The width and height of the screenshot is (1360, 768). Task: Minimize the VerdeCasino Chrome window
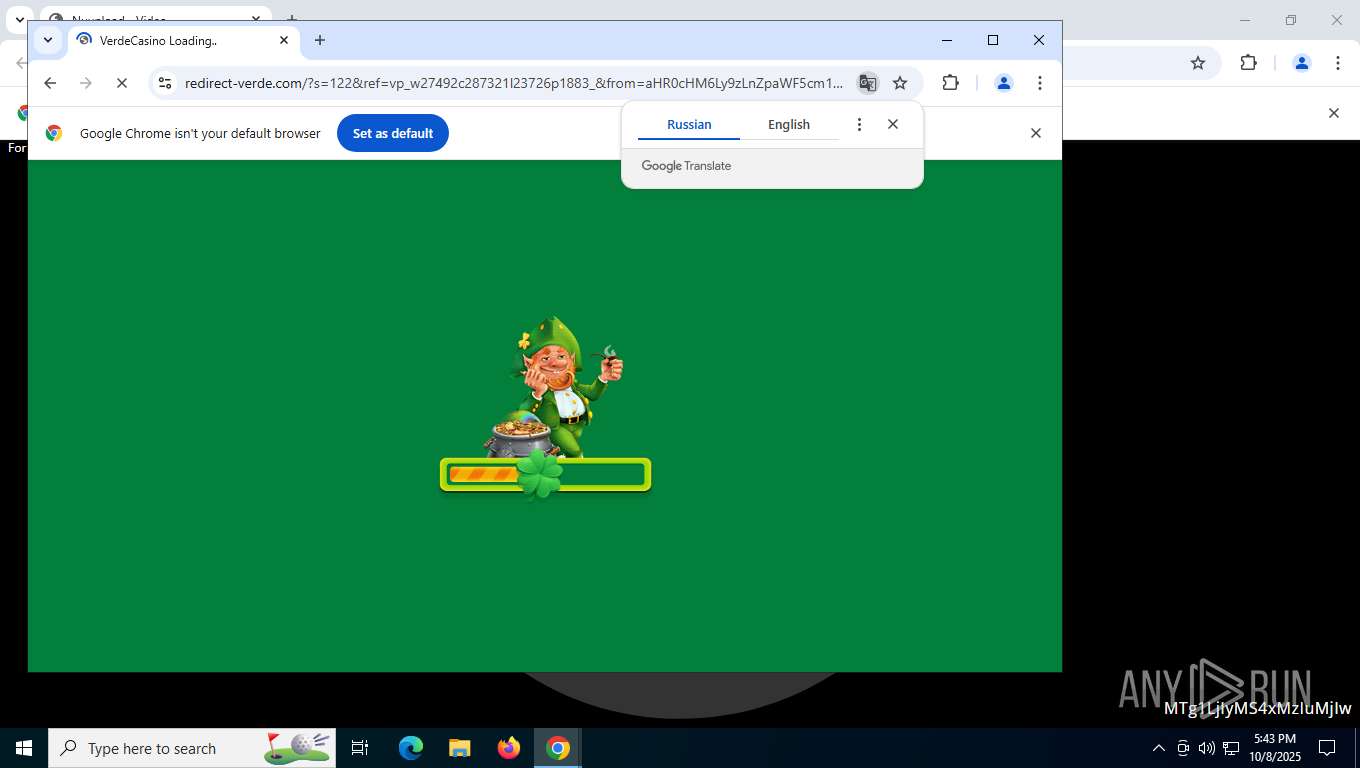[947, 40]
